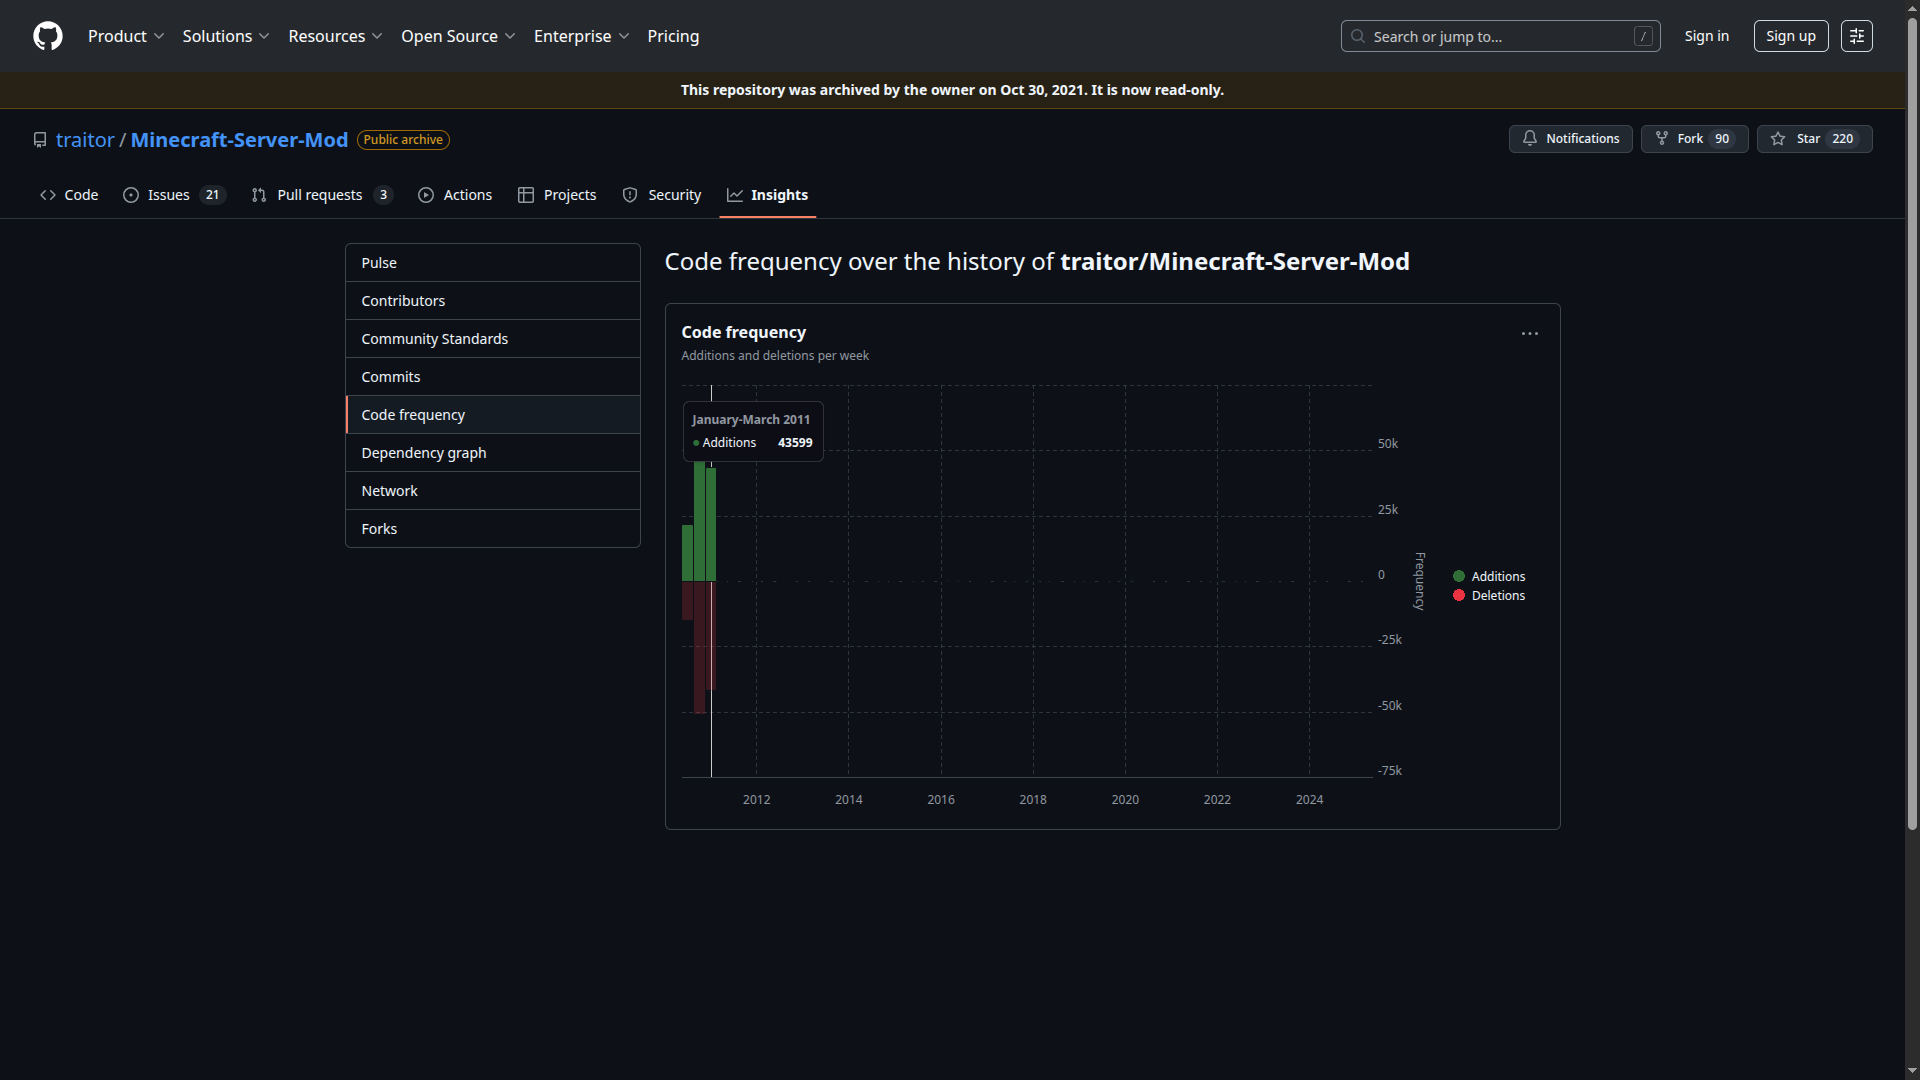Open the Product dropdown menu
This screenshot has height=1080, width=1920.
tap(126, 36)
